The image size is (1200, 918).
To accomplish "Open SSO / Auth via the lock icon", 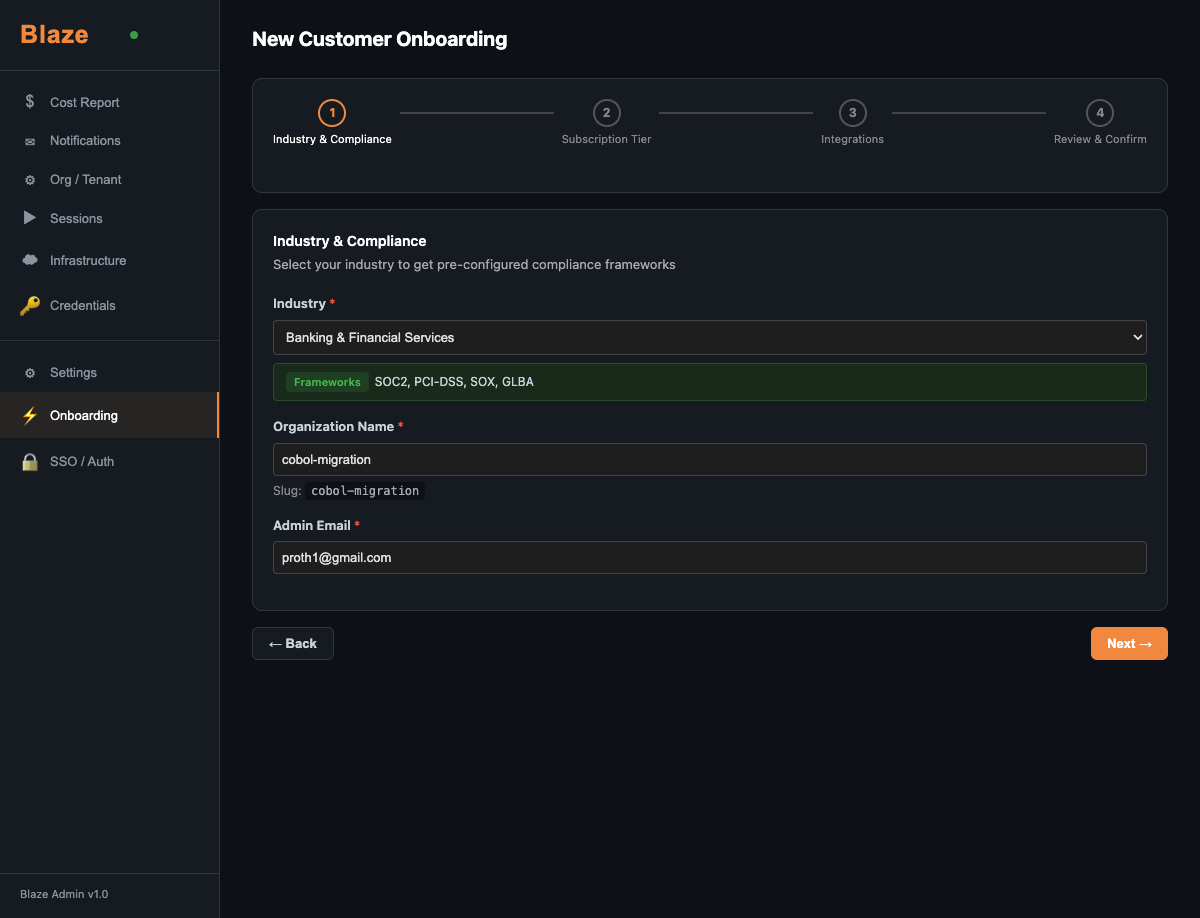I will (x=30, y=461).
